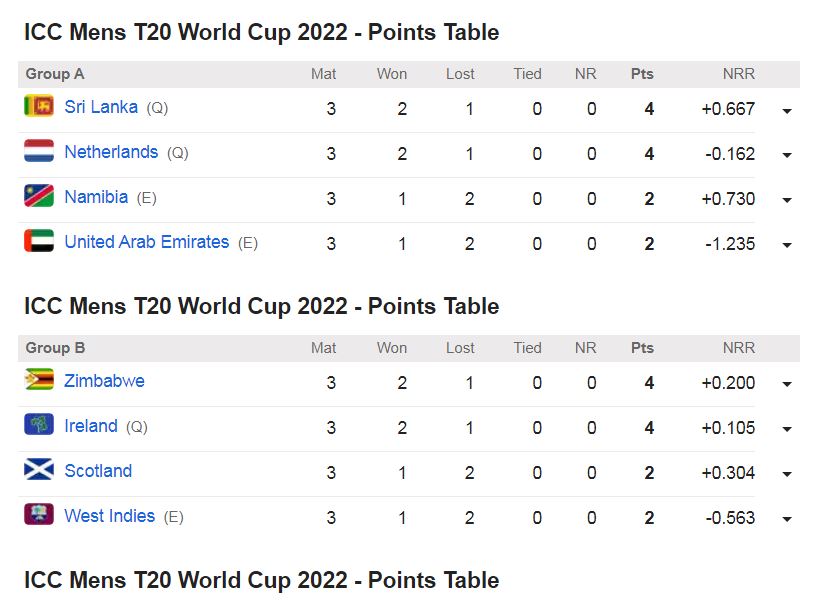Viewport: 813px width, 606px height.
Task: Click the West Indies team logo icon
Action: point(39,516)
